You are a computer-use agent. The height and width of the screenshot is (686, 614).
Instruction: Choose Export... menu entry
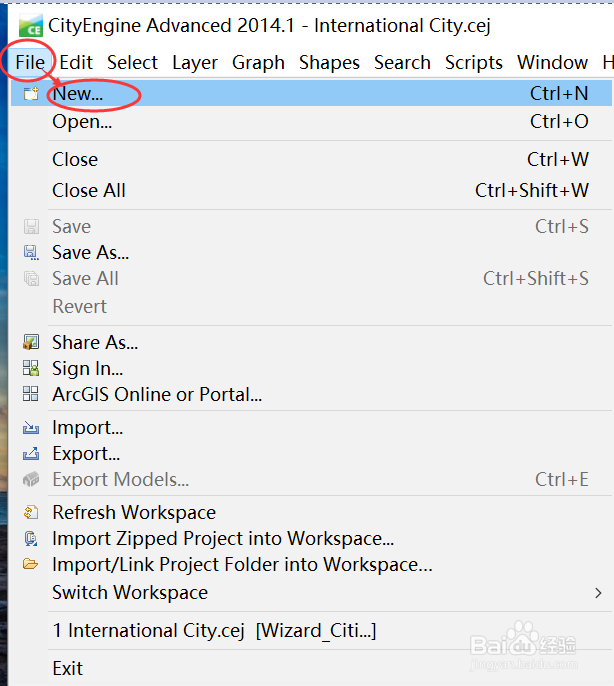tap(311, 454)
